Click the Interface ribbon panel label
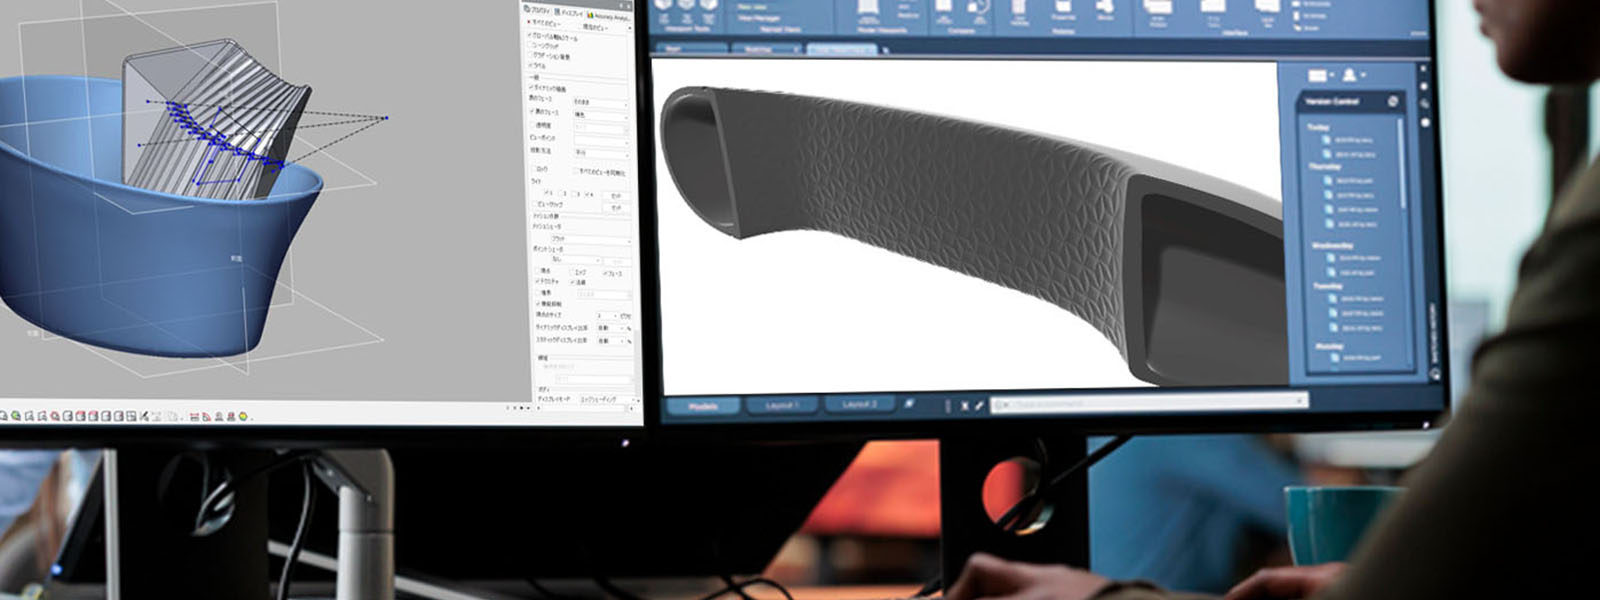The image size is (1600, 600). tap(1235, 32)
